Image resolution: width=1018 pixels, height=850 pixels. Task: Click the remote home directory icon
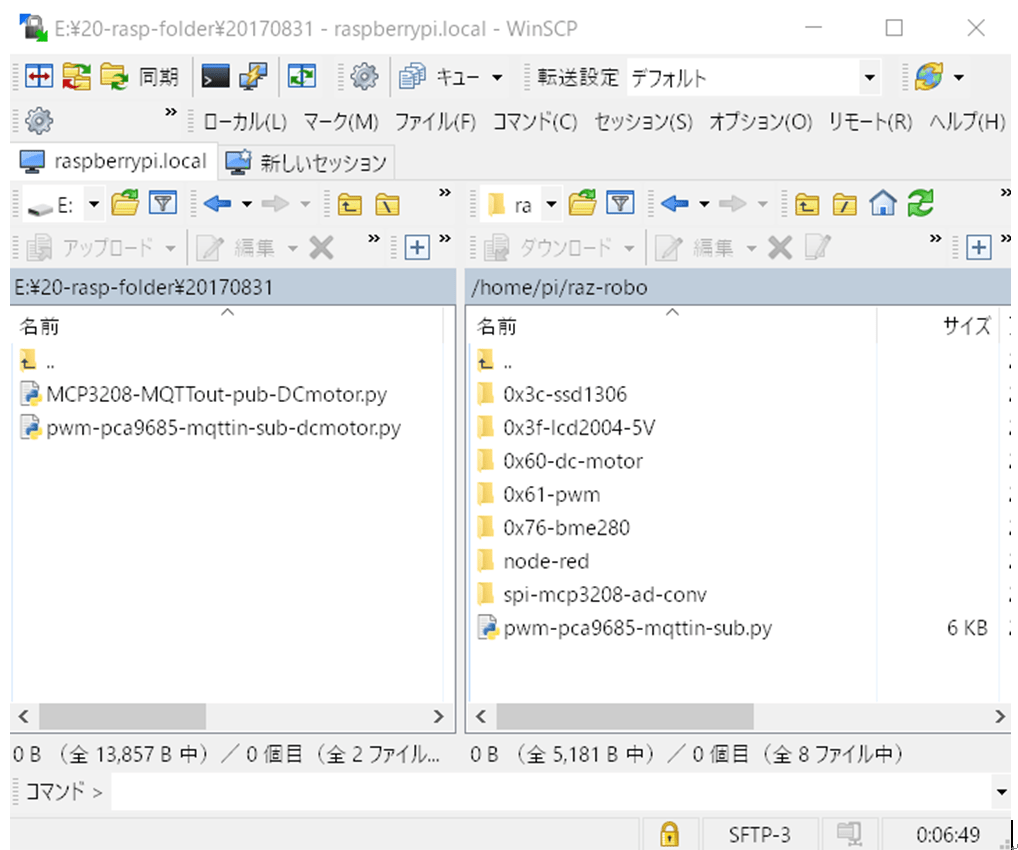[x=883, y=204]
